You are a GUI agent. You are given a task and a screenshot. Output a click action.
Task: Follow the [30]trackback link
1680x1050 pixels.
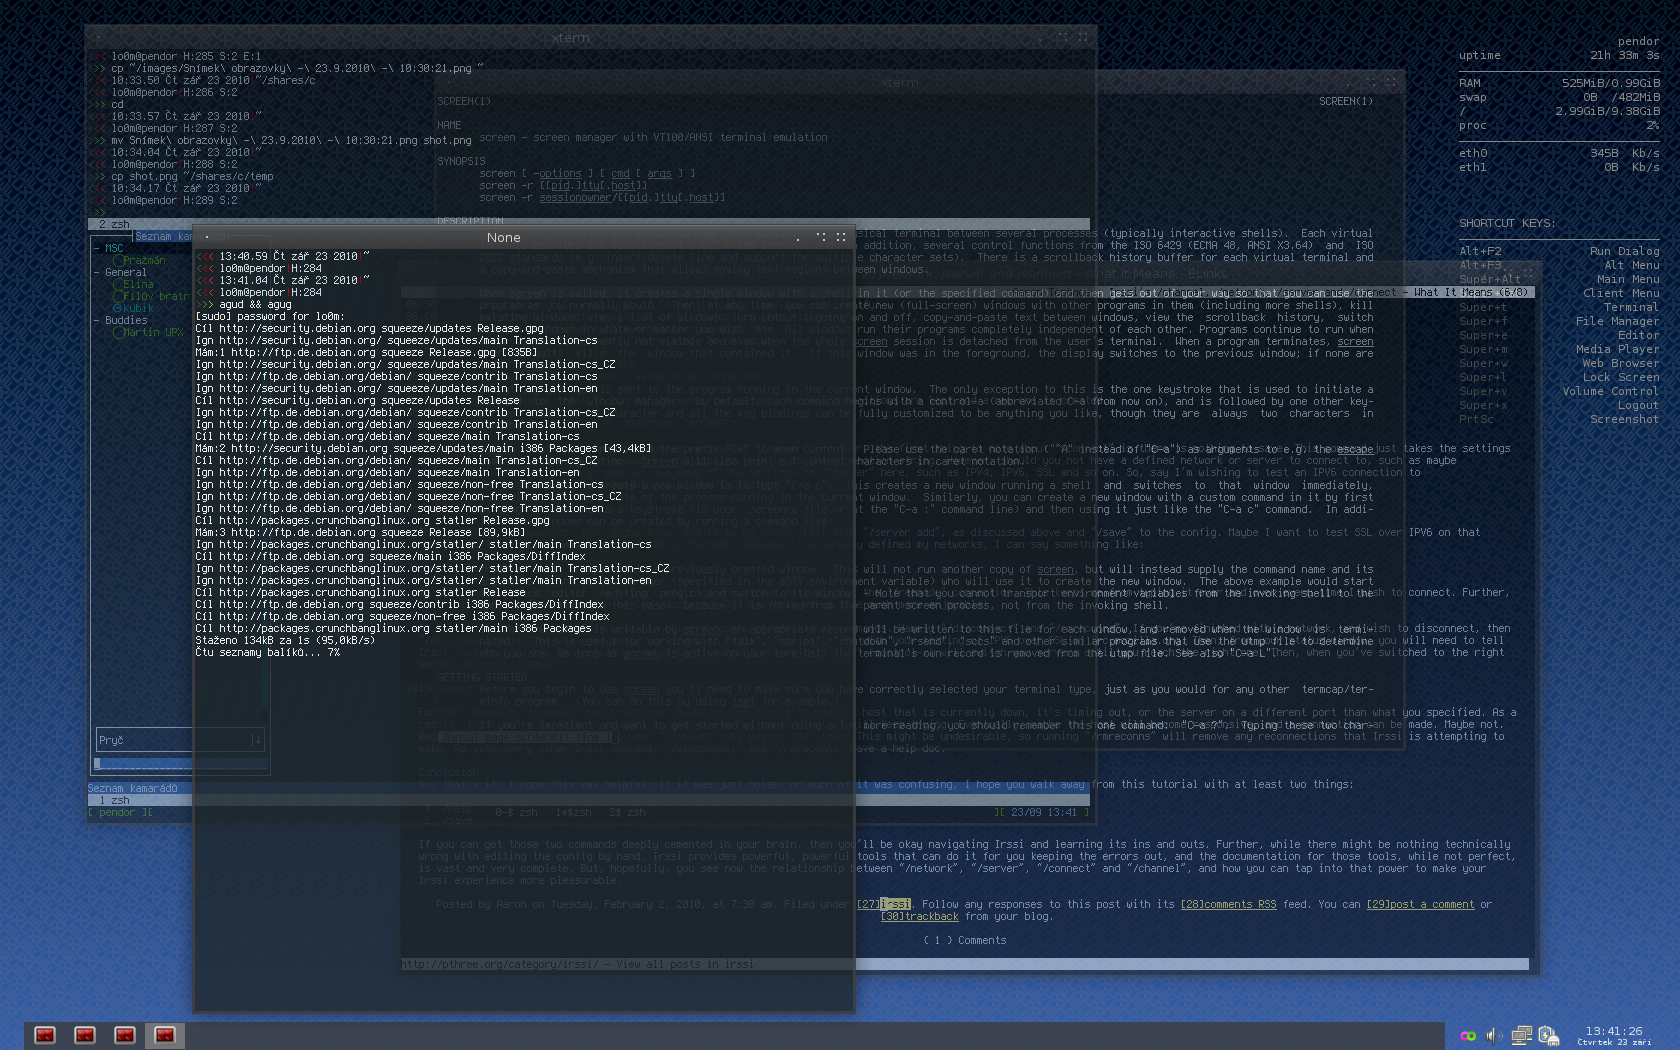[x=919, y=916]
